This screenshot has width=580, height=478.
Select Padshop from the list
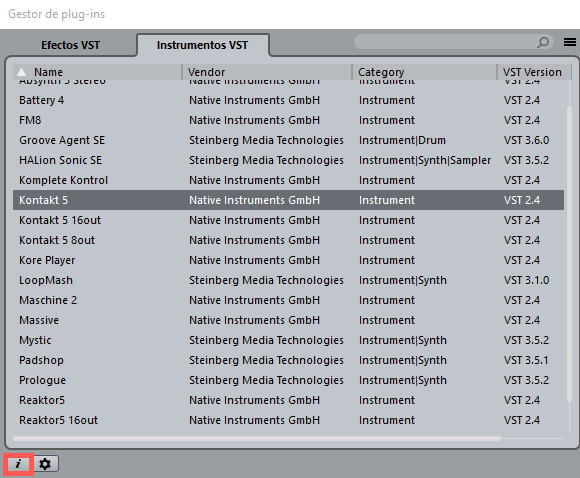[x=289, y=360]
